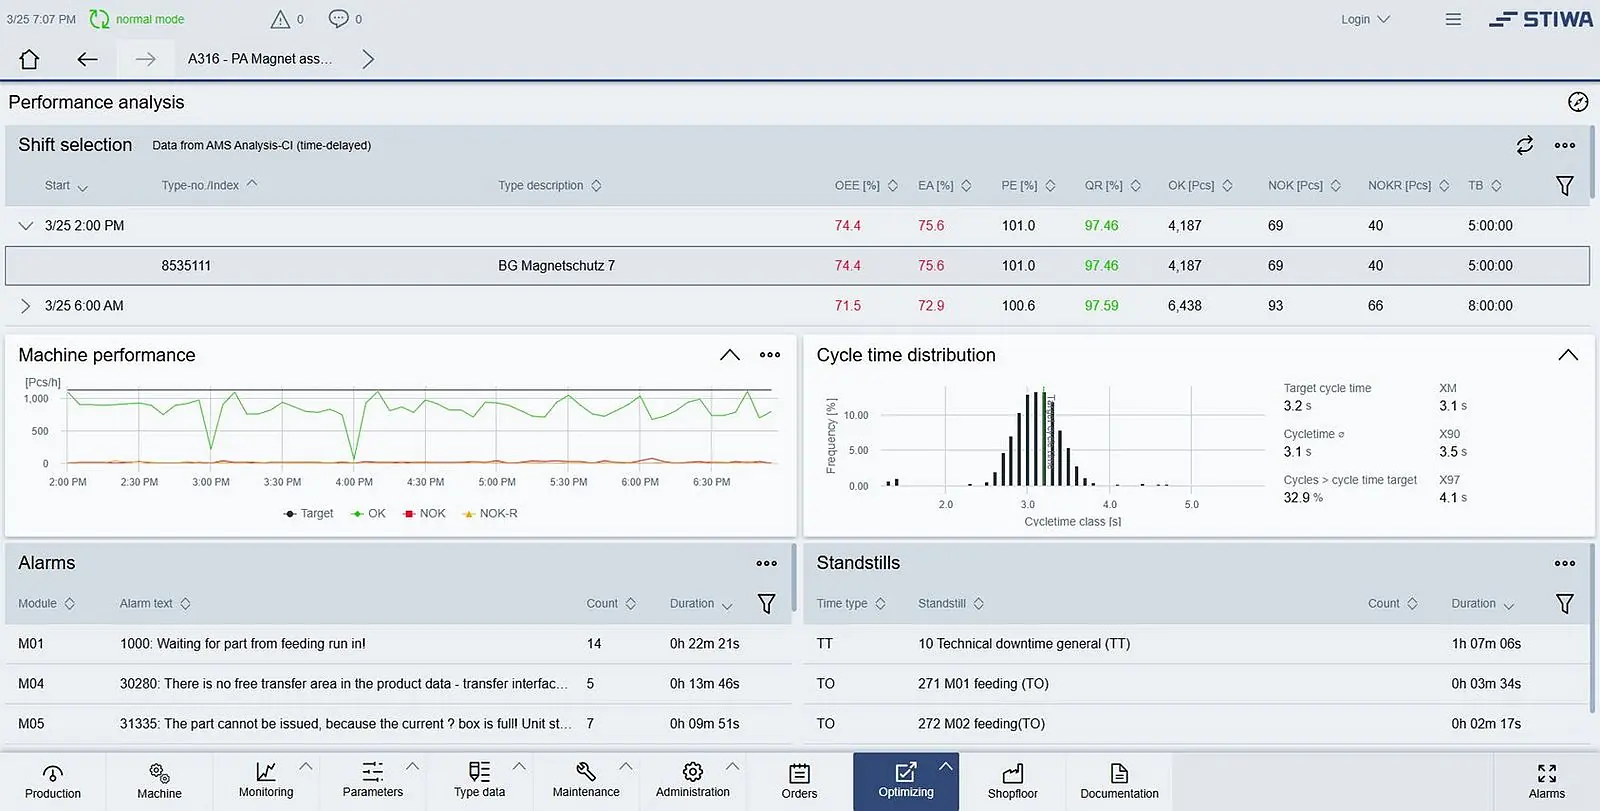
Task: Open the hamburger menu
Action: [x=1453, y=19]
